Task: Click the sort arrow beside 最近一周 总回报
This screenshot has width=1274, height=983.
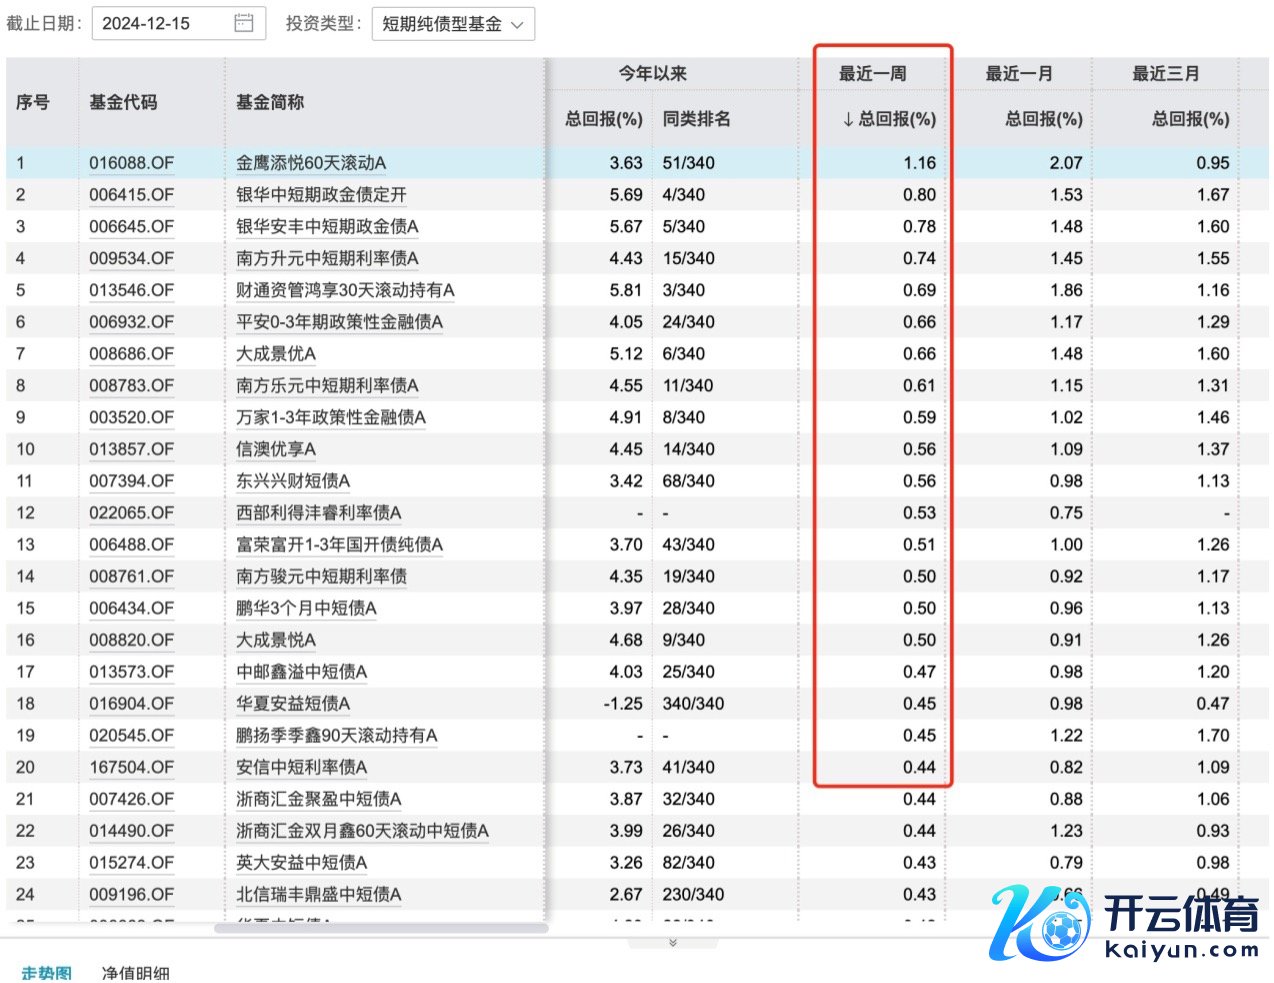Action: (848, 119)
